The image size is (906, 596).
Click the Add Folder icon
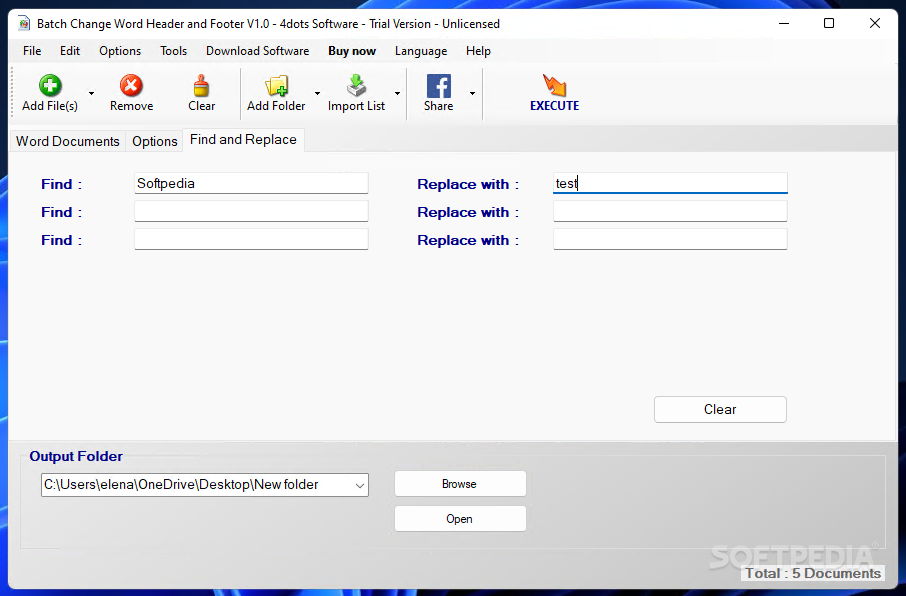(276, 86)
